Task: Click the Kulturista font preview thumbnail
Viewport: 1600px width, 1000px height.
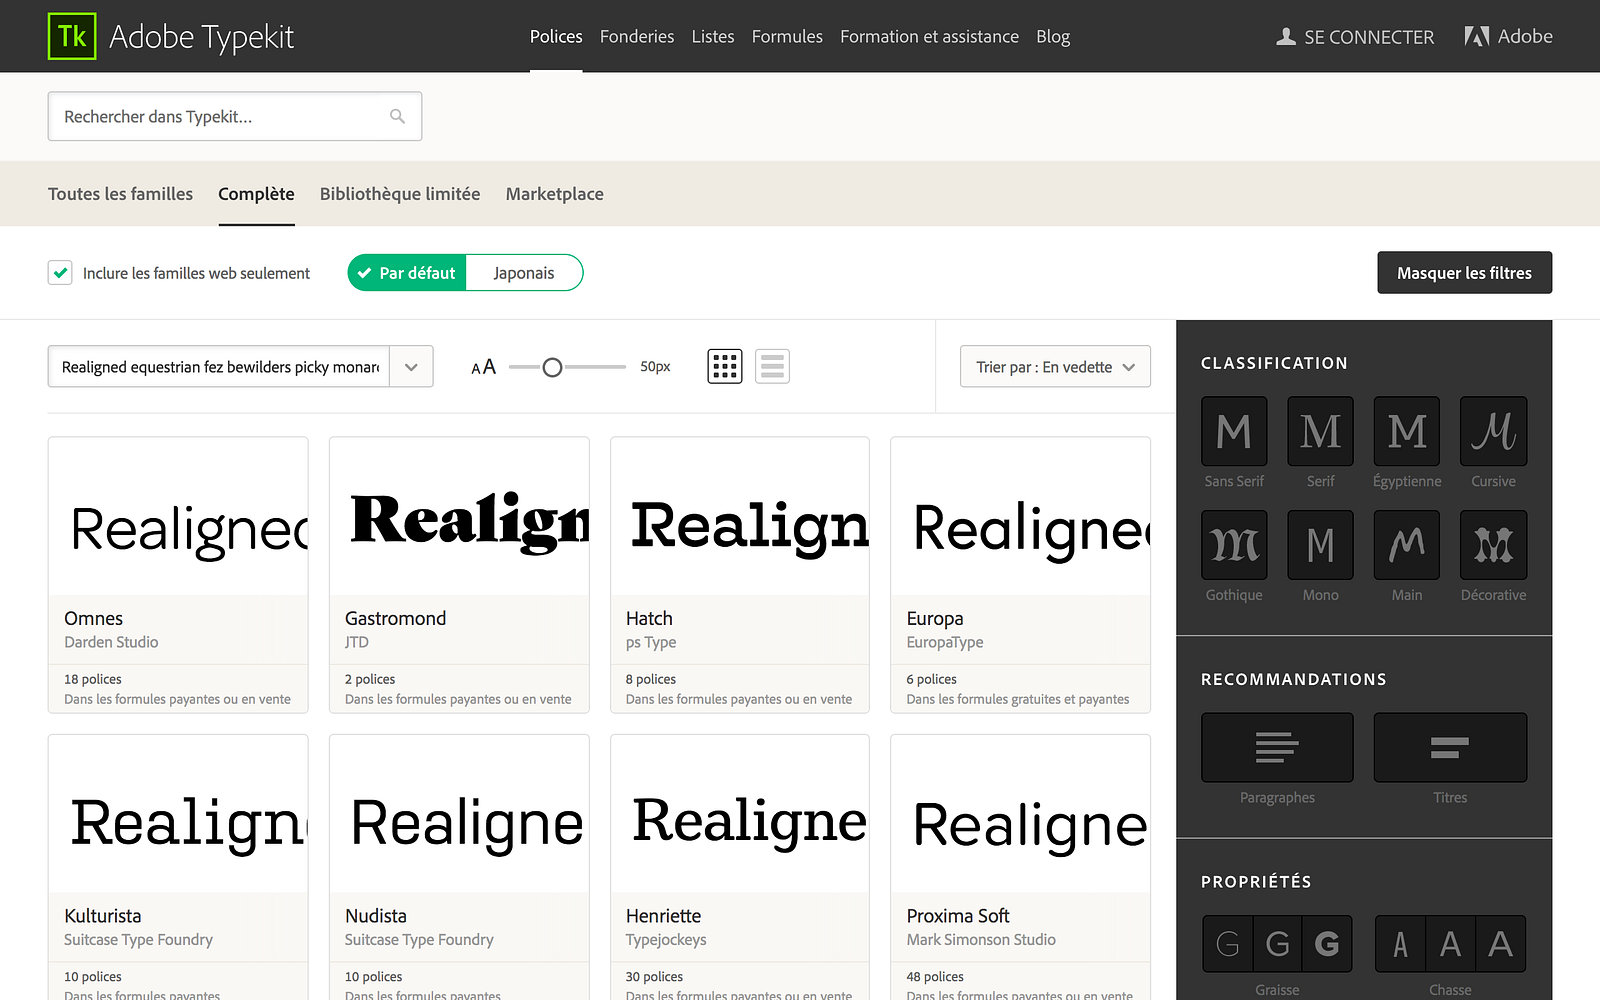Action: click(x=178, y=814)
